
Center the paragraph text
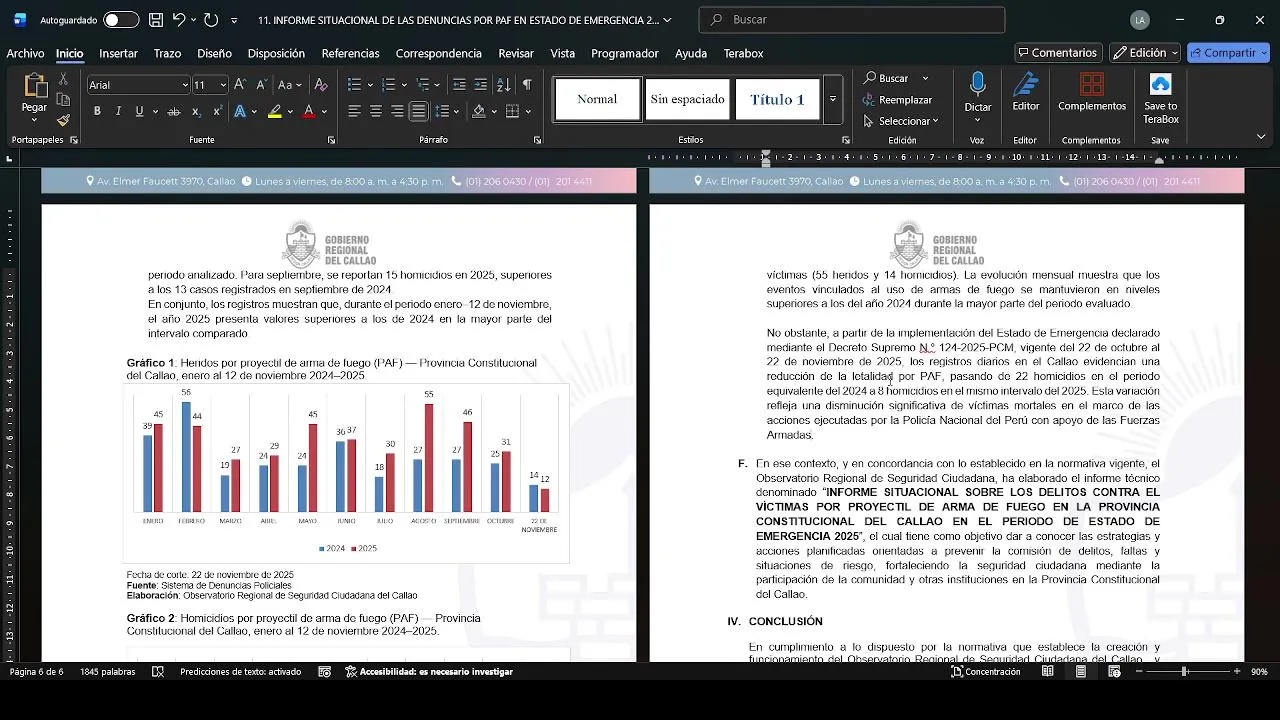click(376, 111)
